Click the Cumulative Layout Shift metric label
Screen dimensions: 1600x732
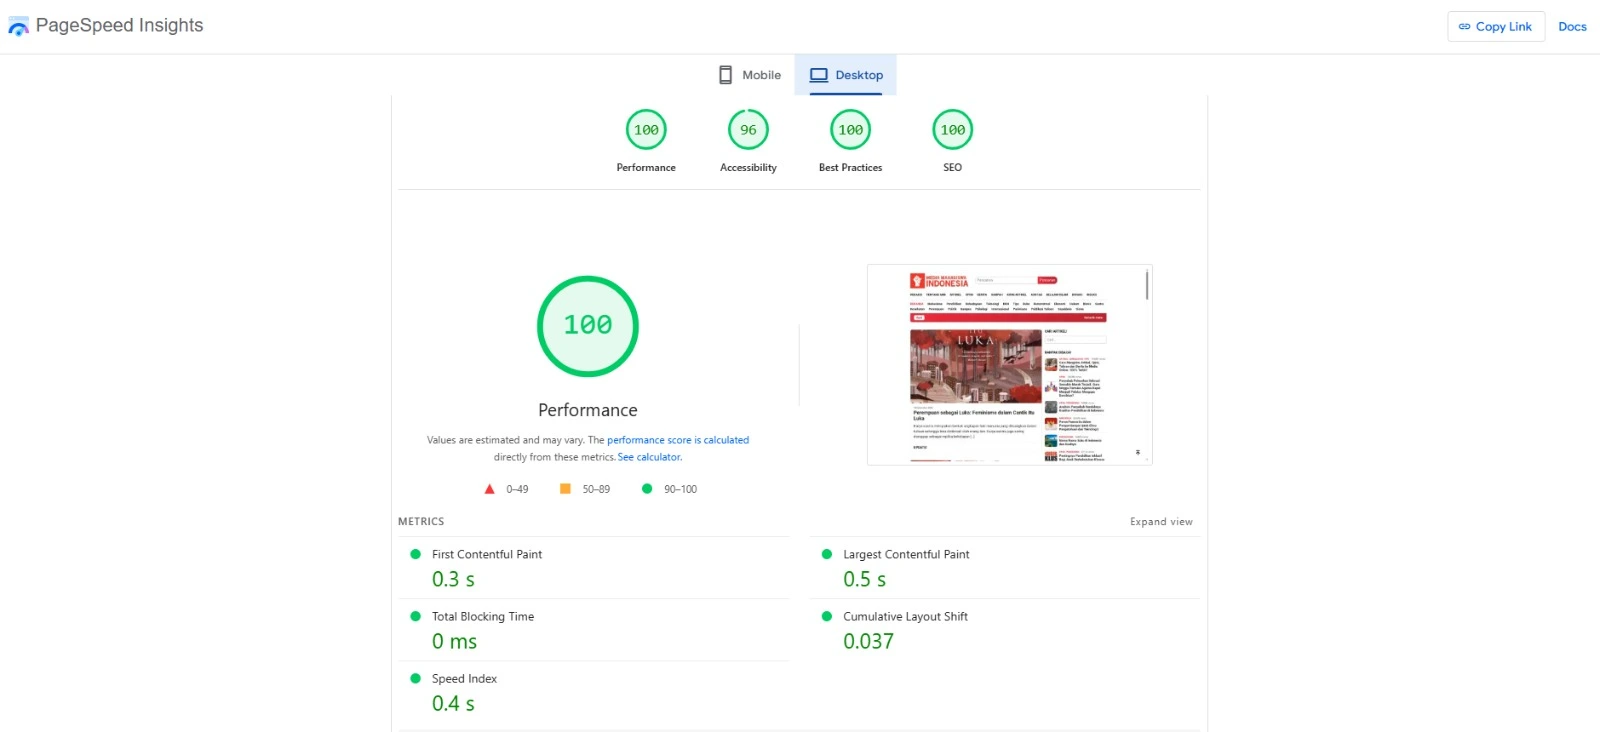pyautogui.click(x=905, y=616)
